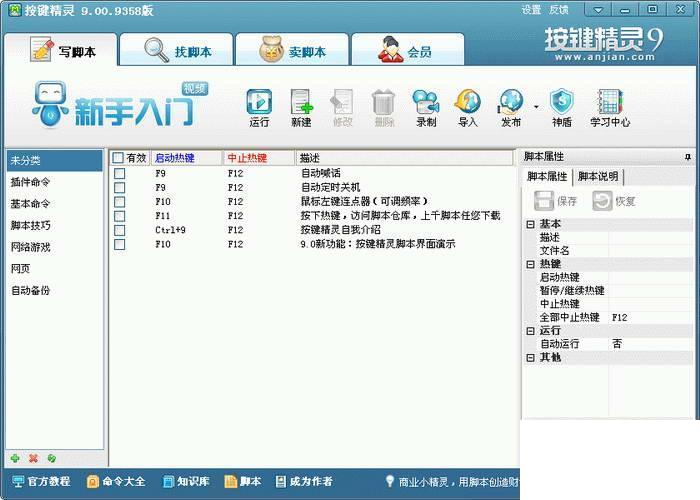Delete category with red X icon

[x=33, y=458]
